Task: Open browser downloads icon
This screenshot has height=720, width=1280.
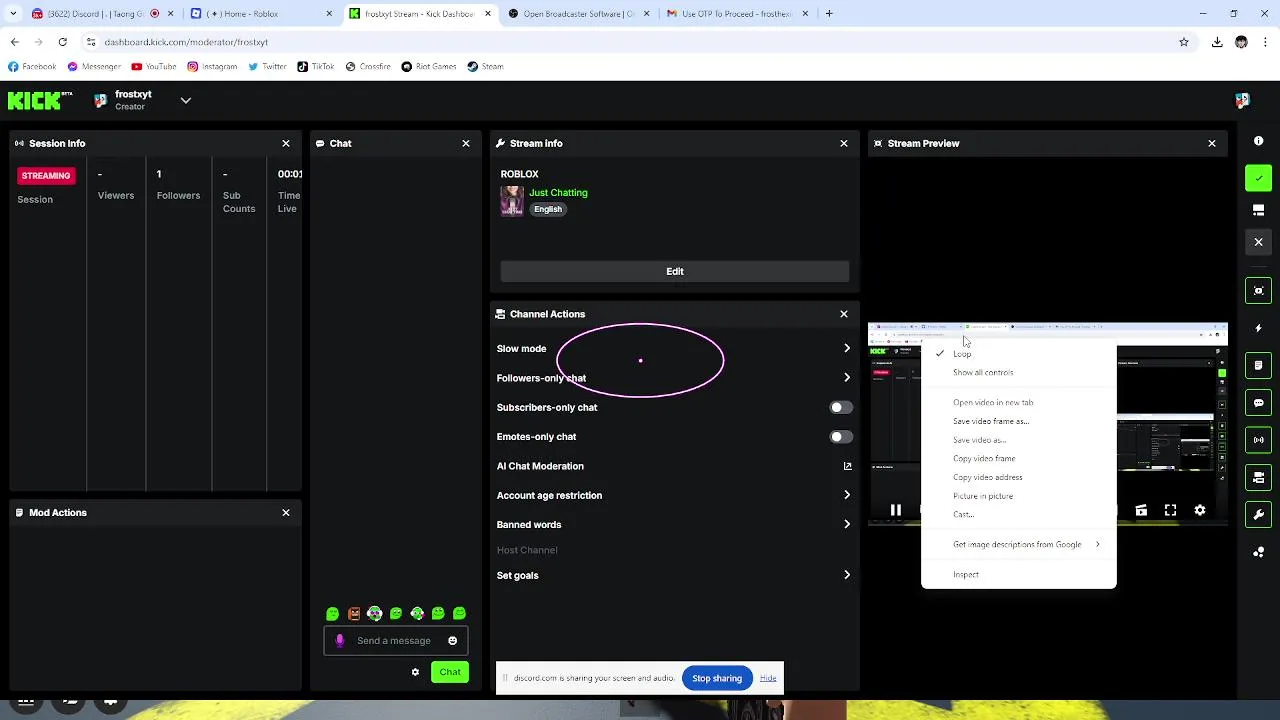Action: point(1217,42)
